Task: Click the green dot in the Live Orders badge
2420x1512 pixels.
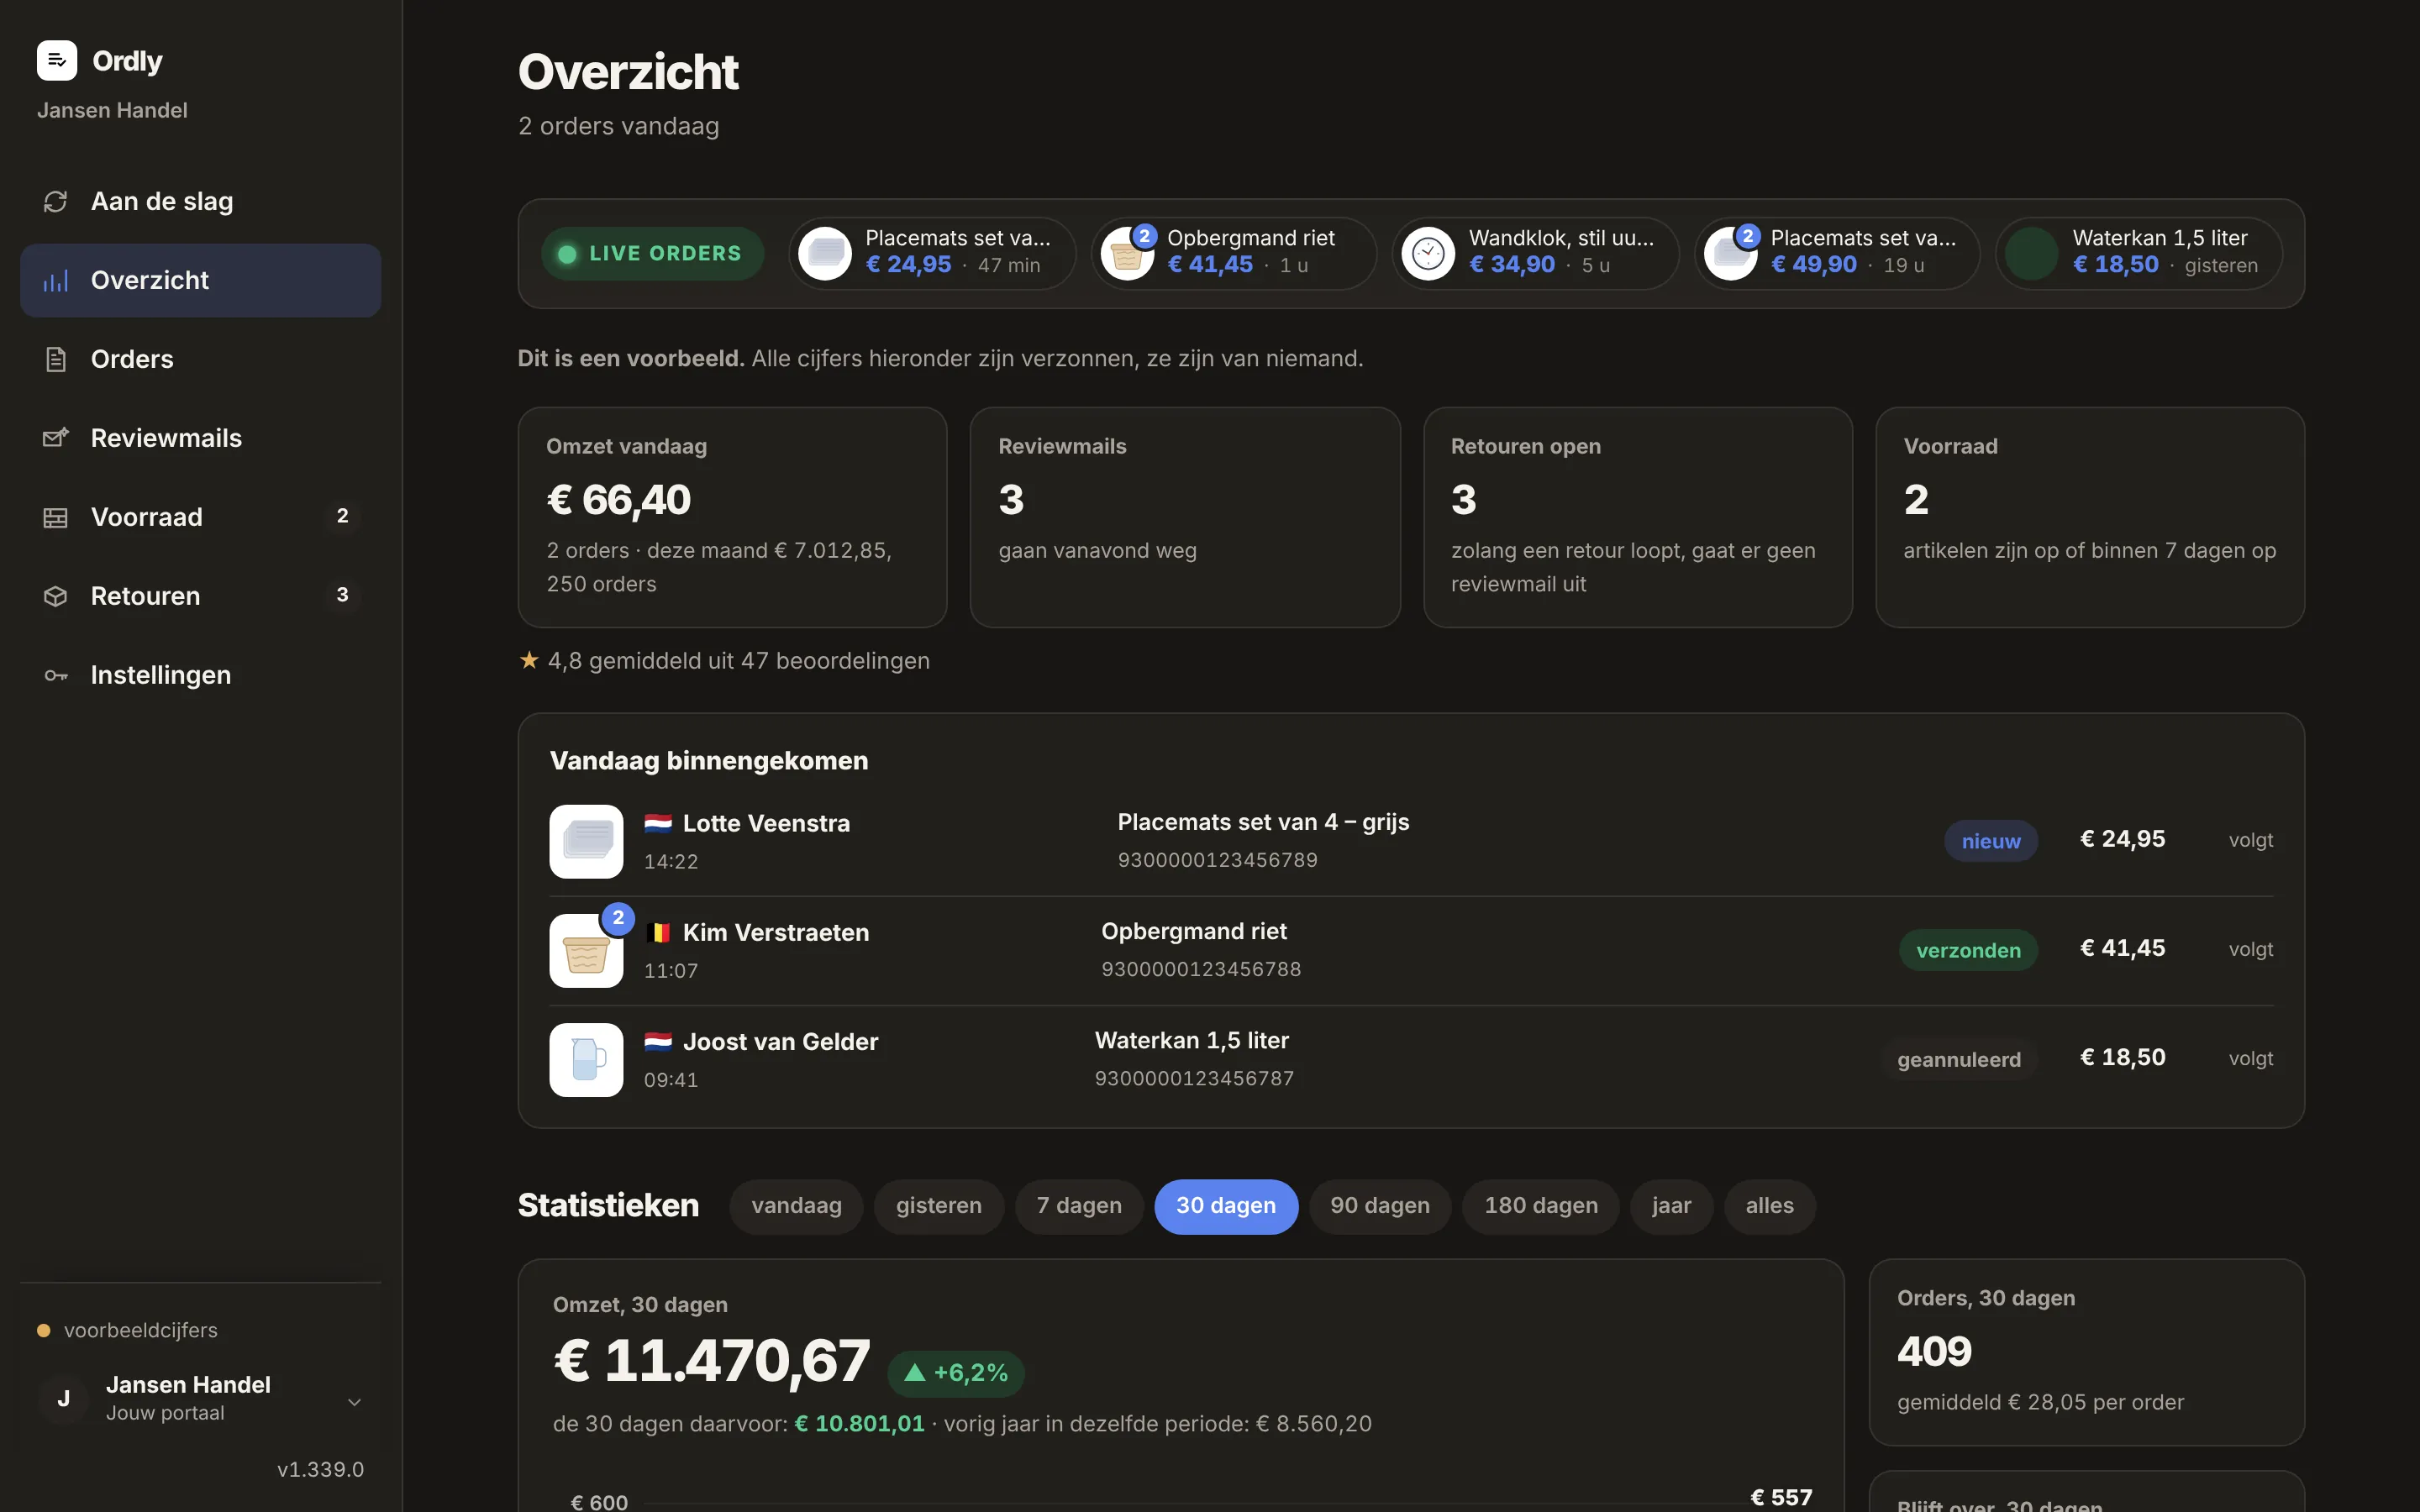Action: click(567, 254)
